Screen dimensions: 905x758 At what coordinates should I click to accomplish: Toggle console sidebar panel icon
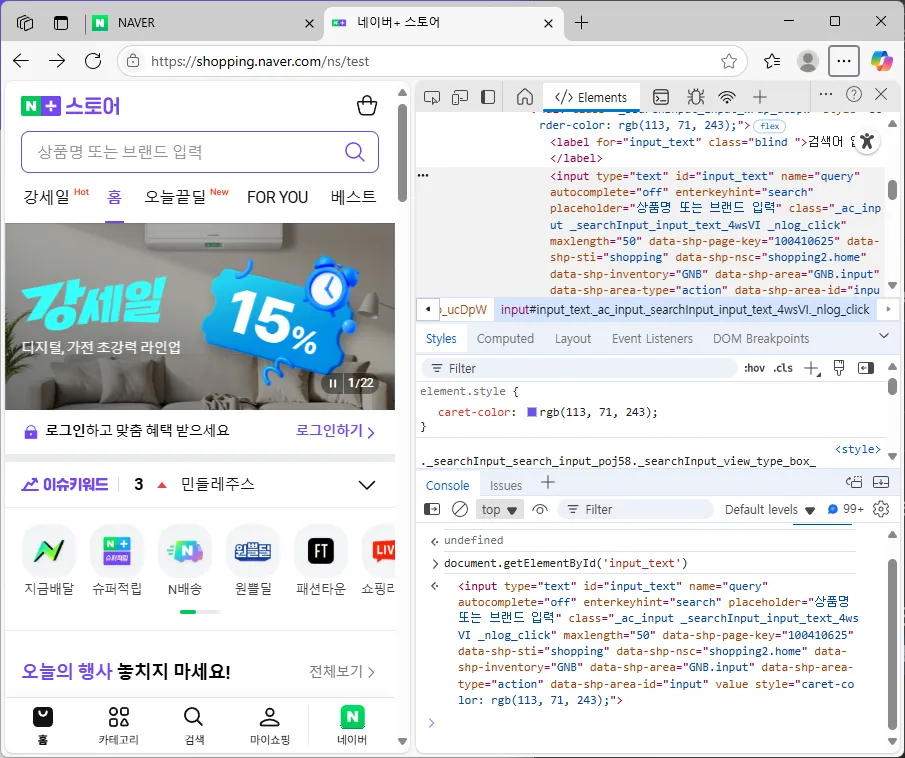pos(432,509)
